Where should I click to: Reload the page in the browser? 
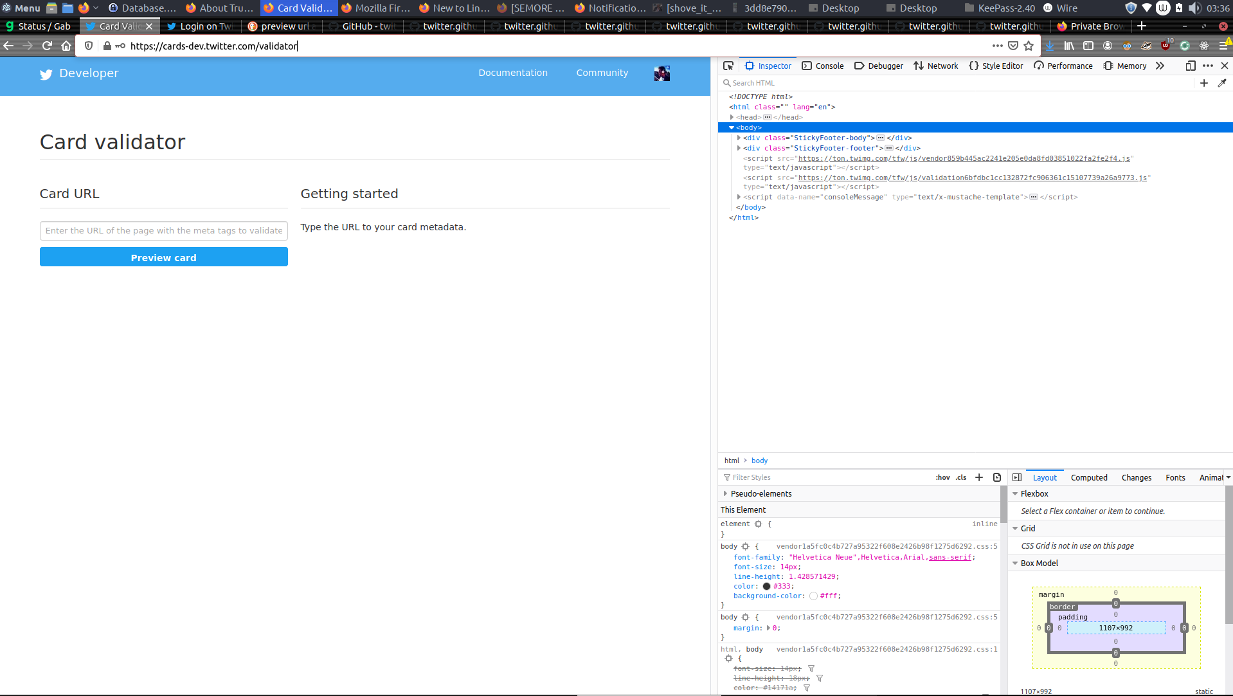coord(47,46)
